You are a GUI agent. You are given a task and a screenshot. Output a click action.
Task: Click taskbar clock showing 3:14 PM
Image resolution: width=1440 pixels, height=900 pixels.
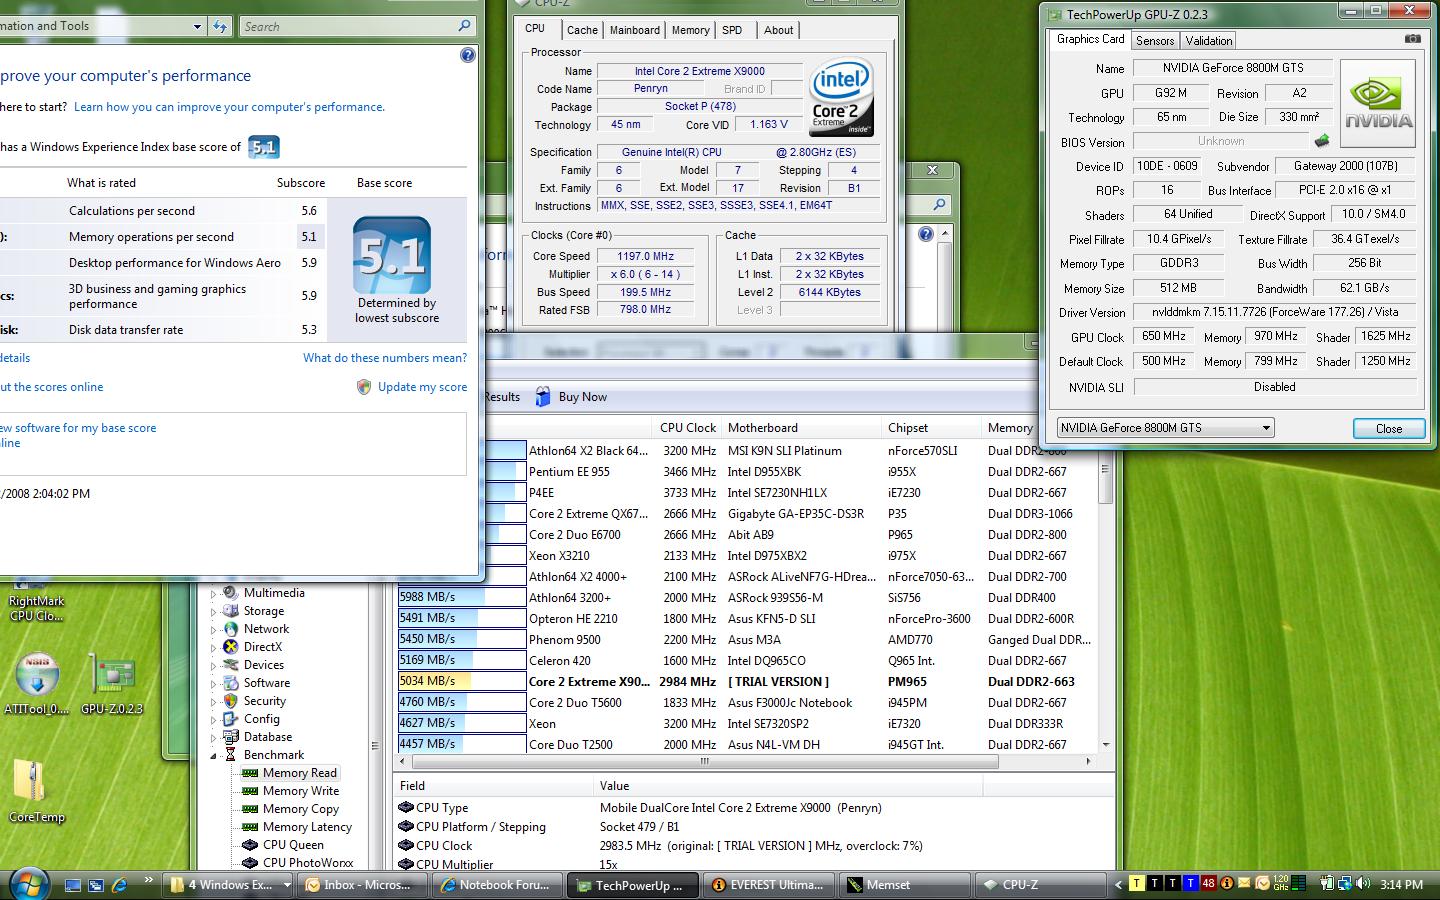pos(1401,885)
